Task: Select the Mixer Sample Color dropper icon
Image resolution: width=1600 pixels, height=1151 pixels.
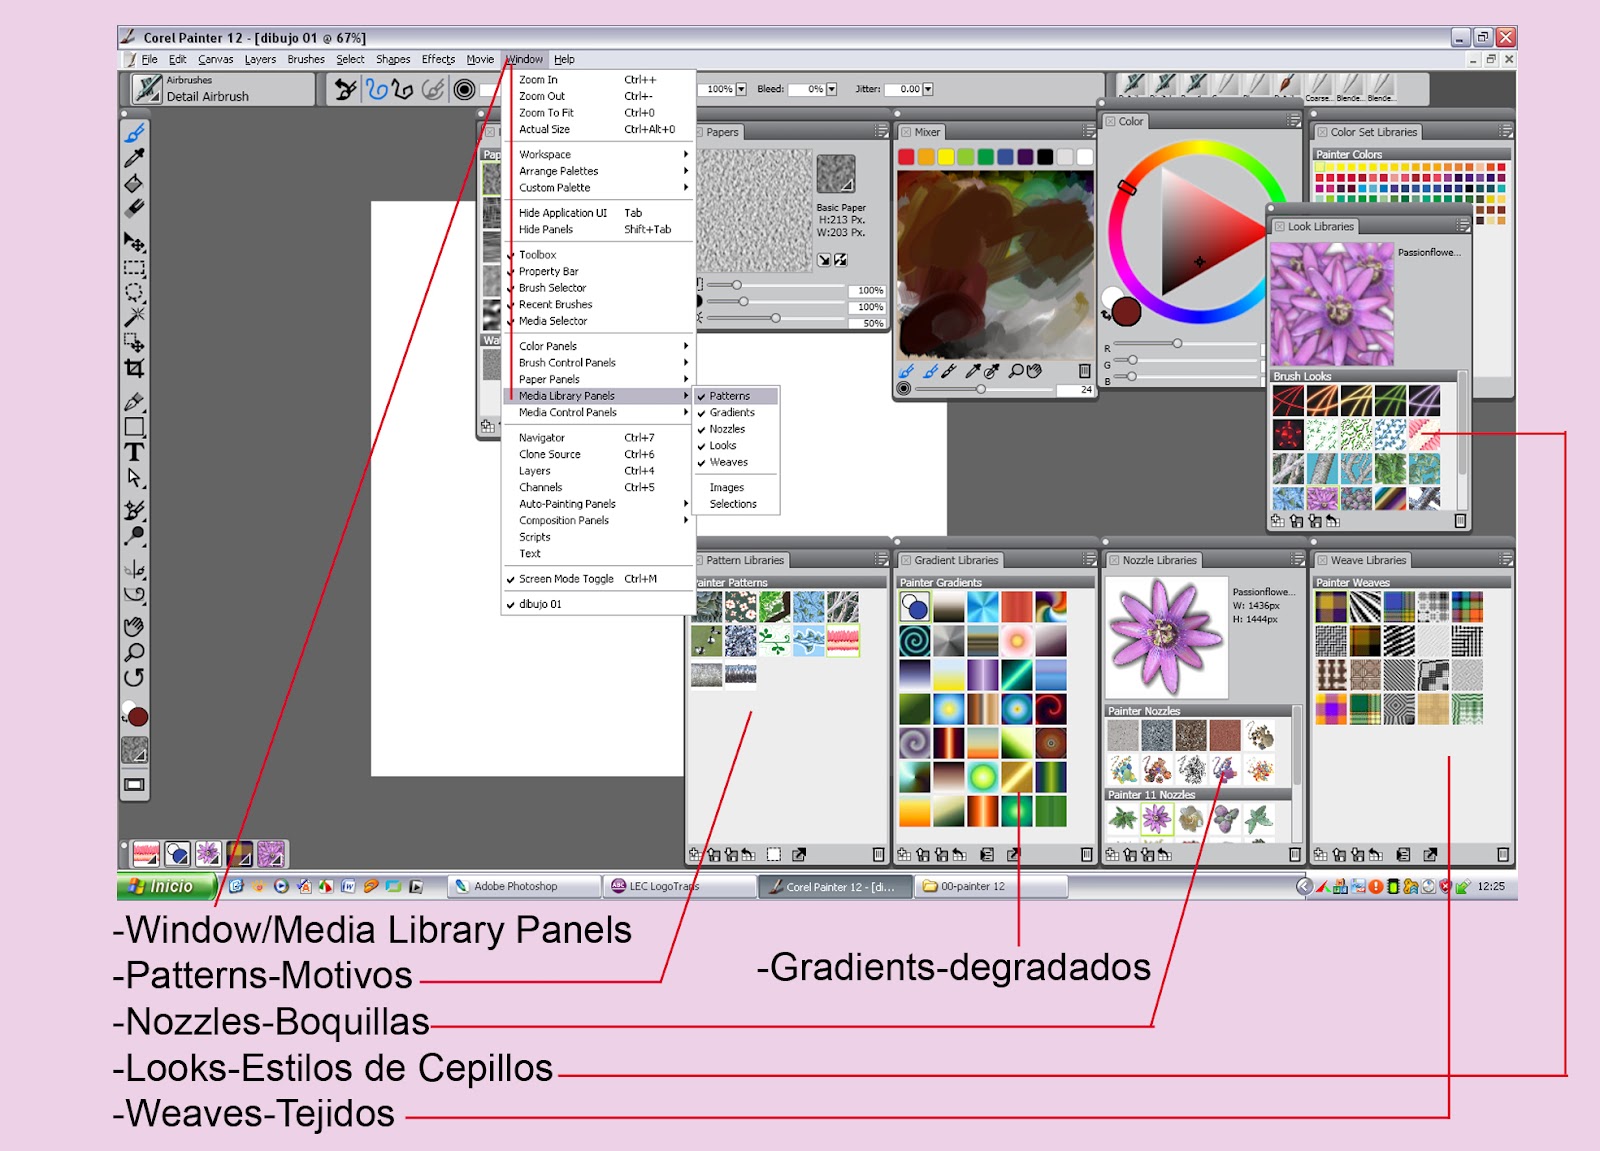Action: 972,371
